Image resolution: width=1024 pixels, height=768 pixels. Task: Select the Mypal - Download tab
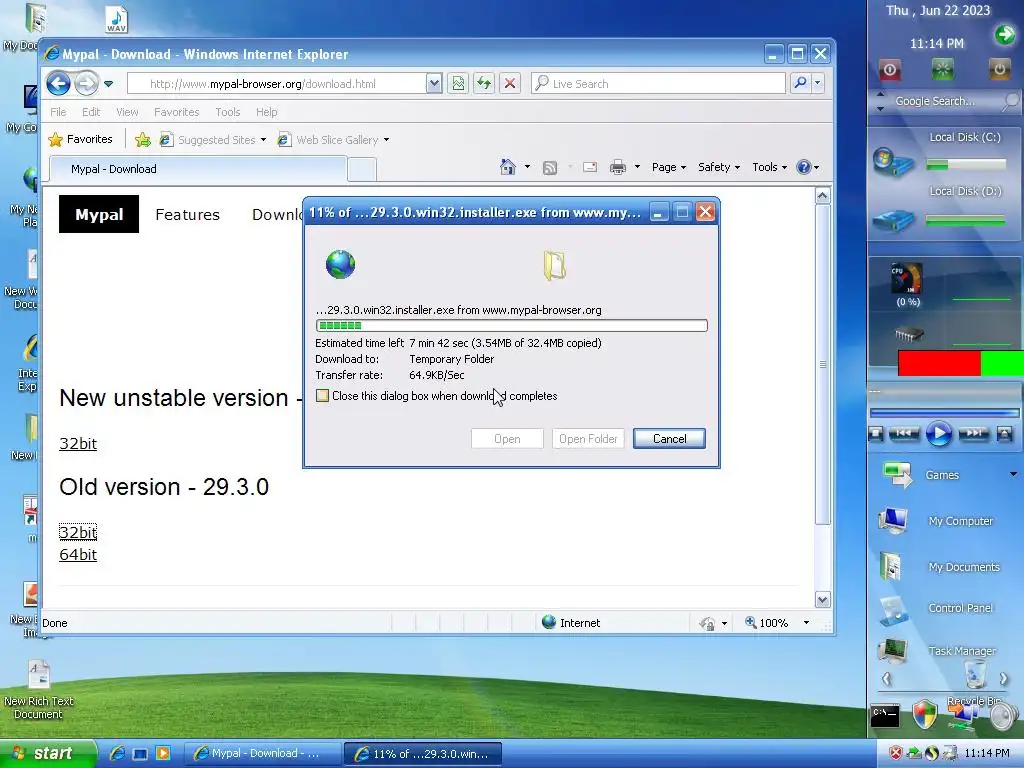[198, 168]
